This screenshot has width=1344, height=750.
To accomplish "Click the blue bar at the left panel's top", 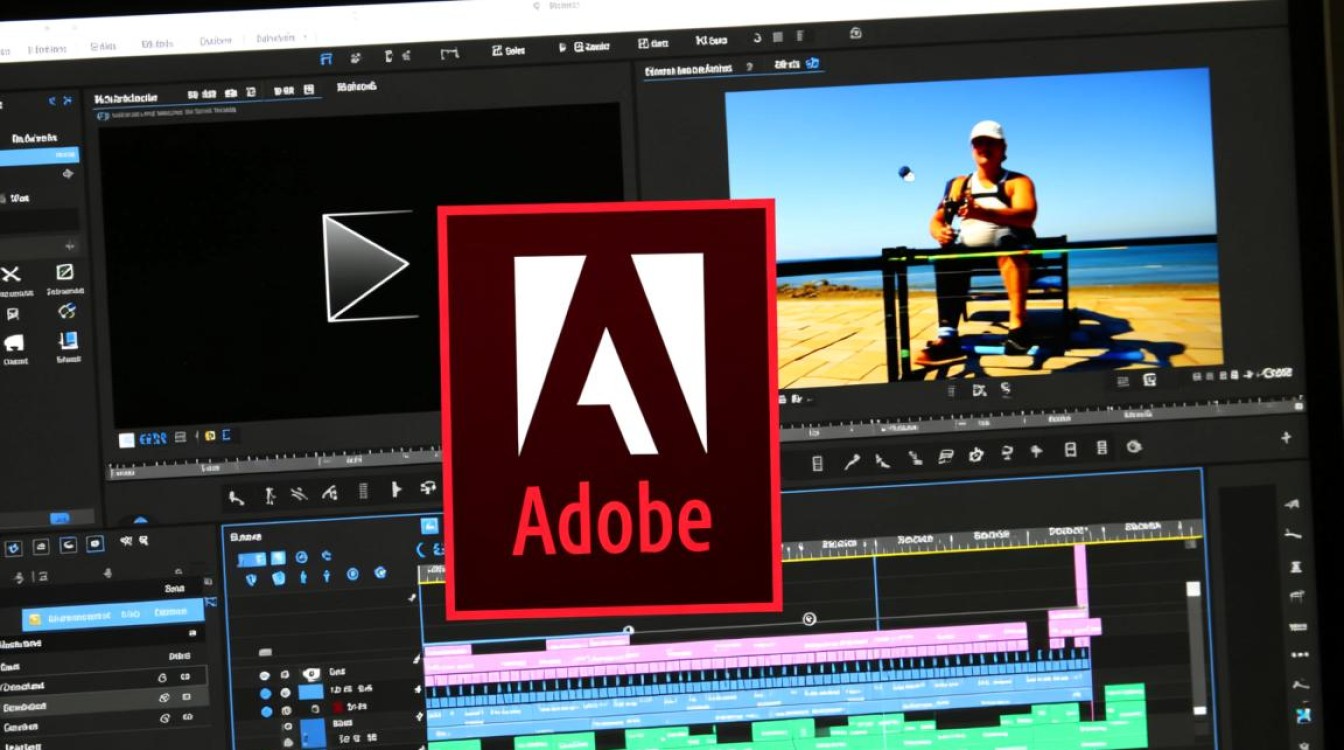I will coord(39,155).
